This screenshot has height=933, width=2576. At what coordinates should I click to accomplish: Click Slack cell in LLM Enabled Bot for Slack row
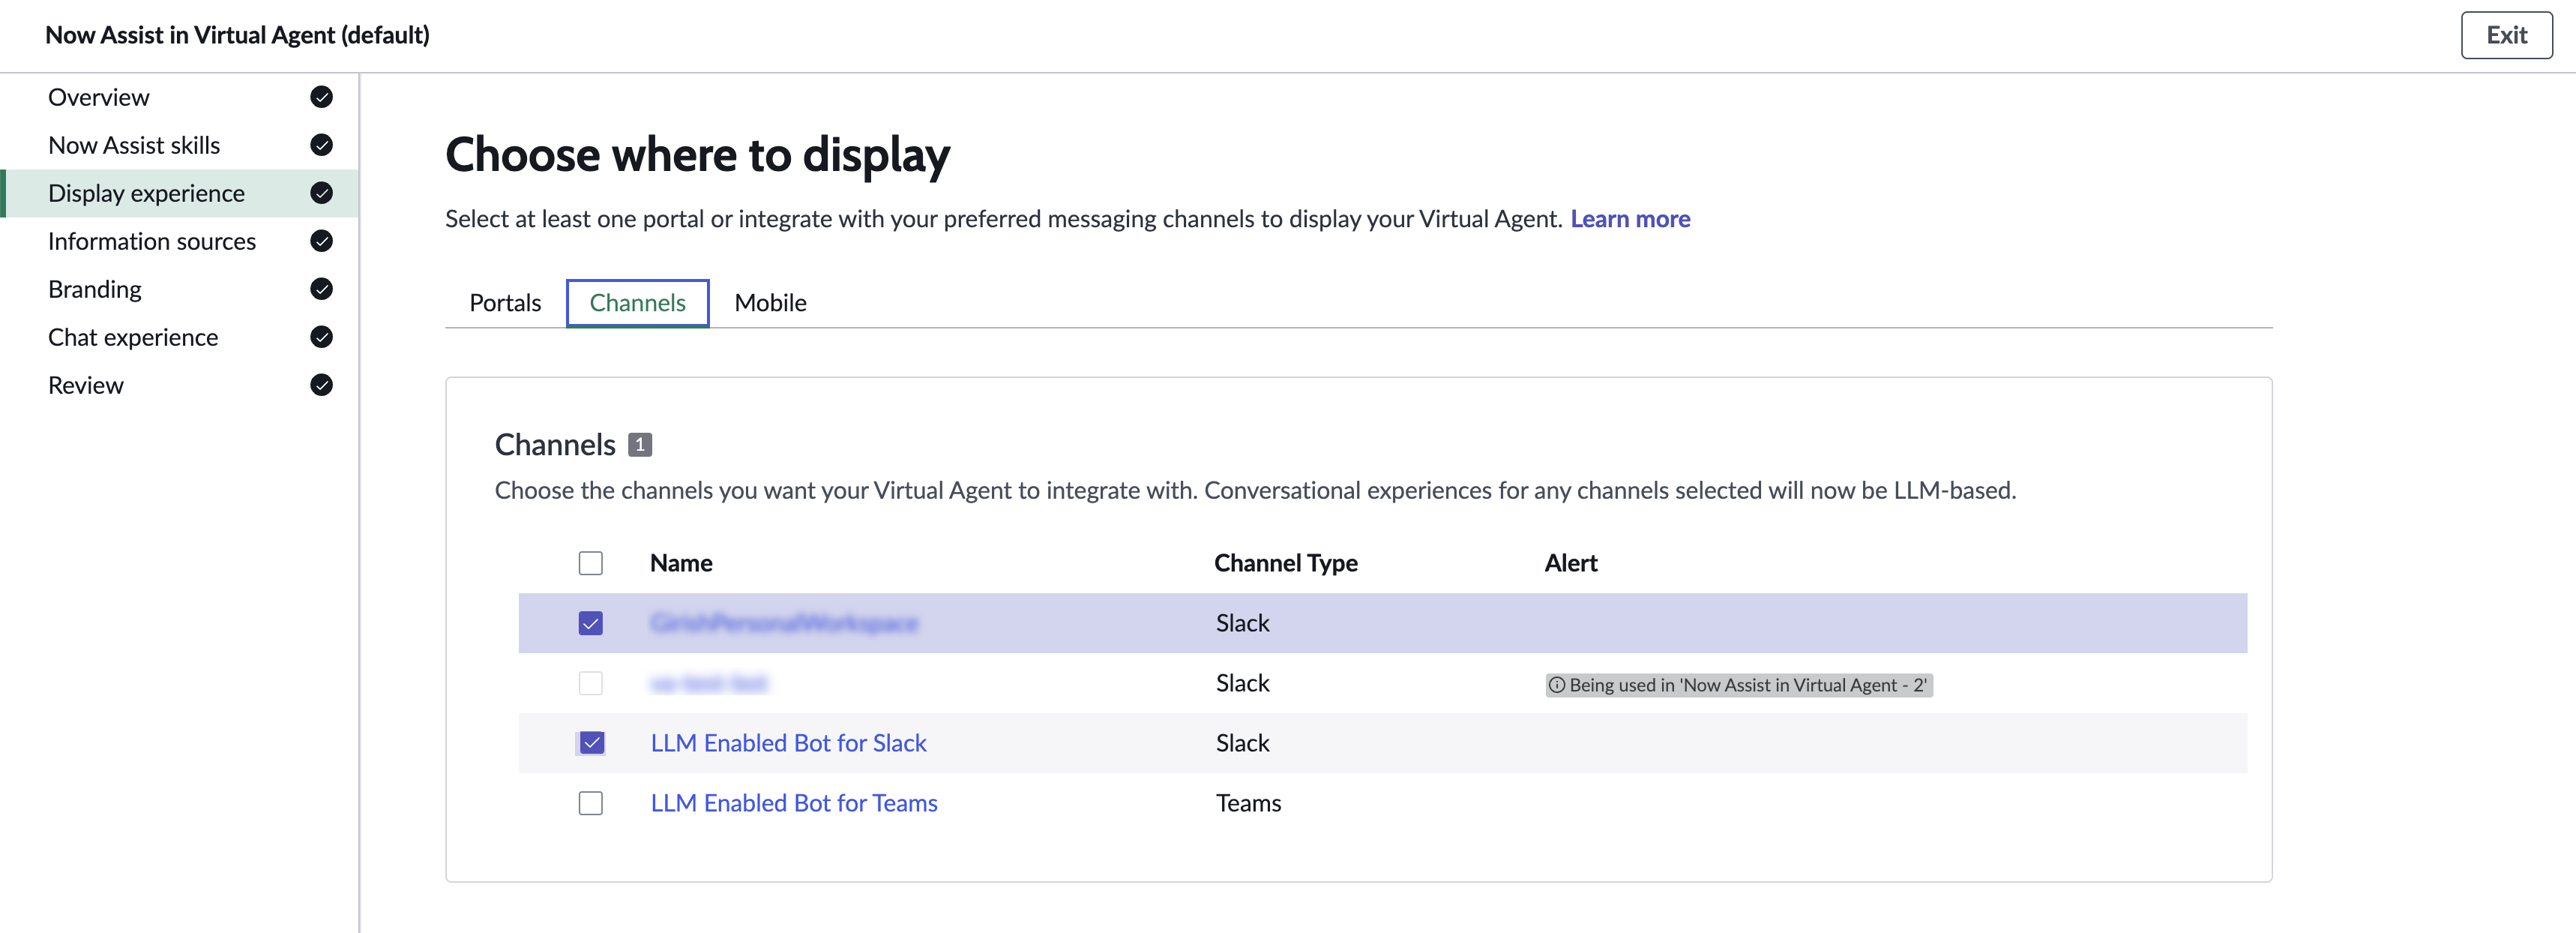1242,743
